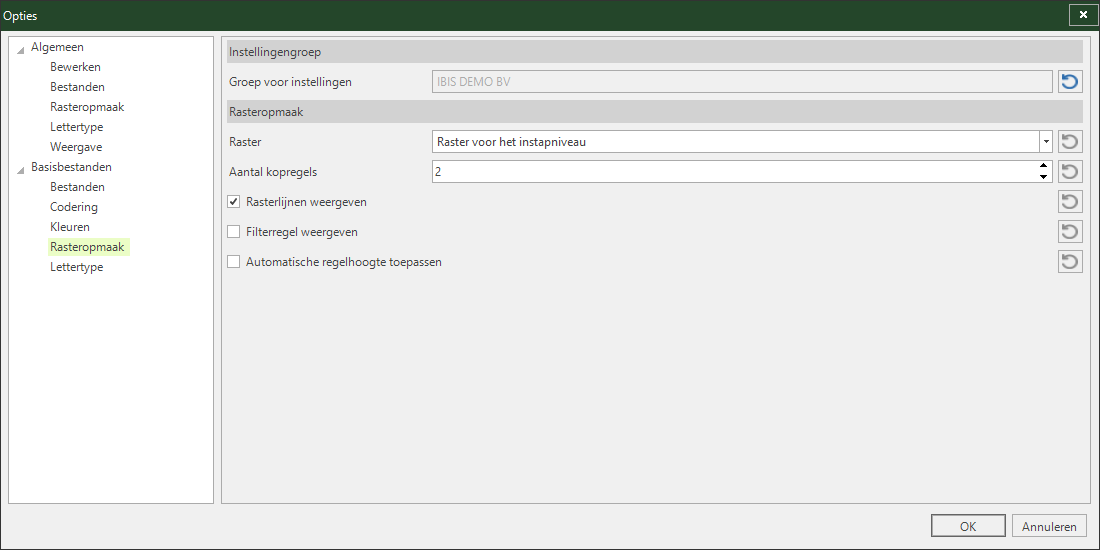Reset the Raster setting to default
The width and height of the screenshot is (1100, 550).
click(x=1070, y=142)
